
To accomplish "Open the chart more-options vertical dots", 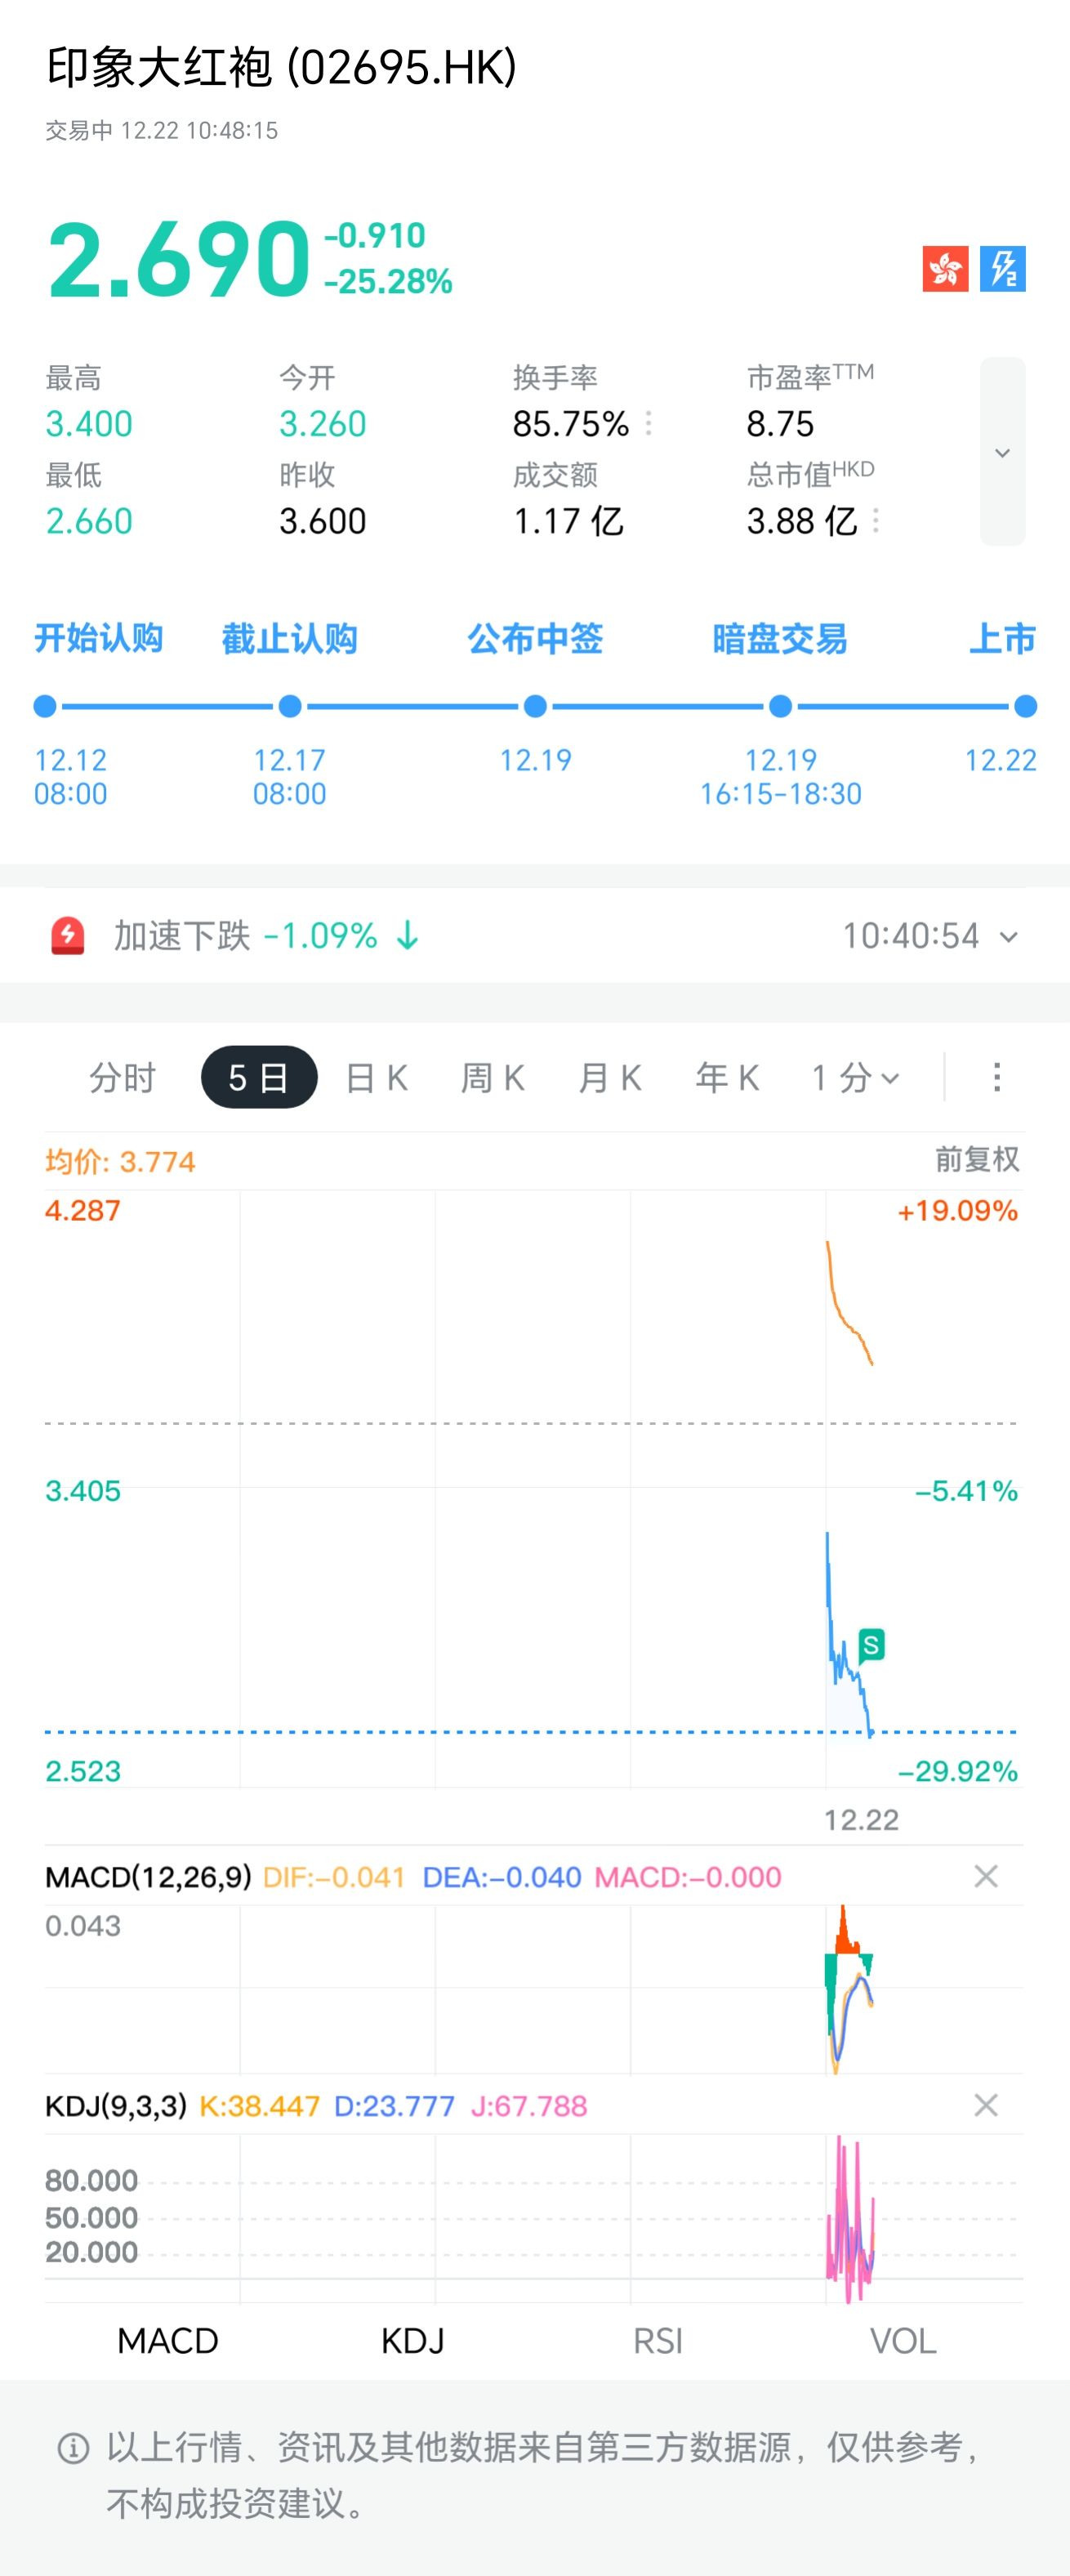I will [996, 1077].
